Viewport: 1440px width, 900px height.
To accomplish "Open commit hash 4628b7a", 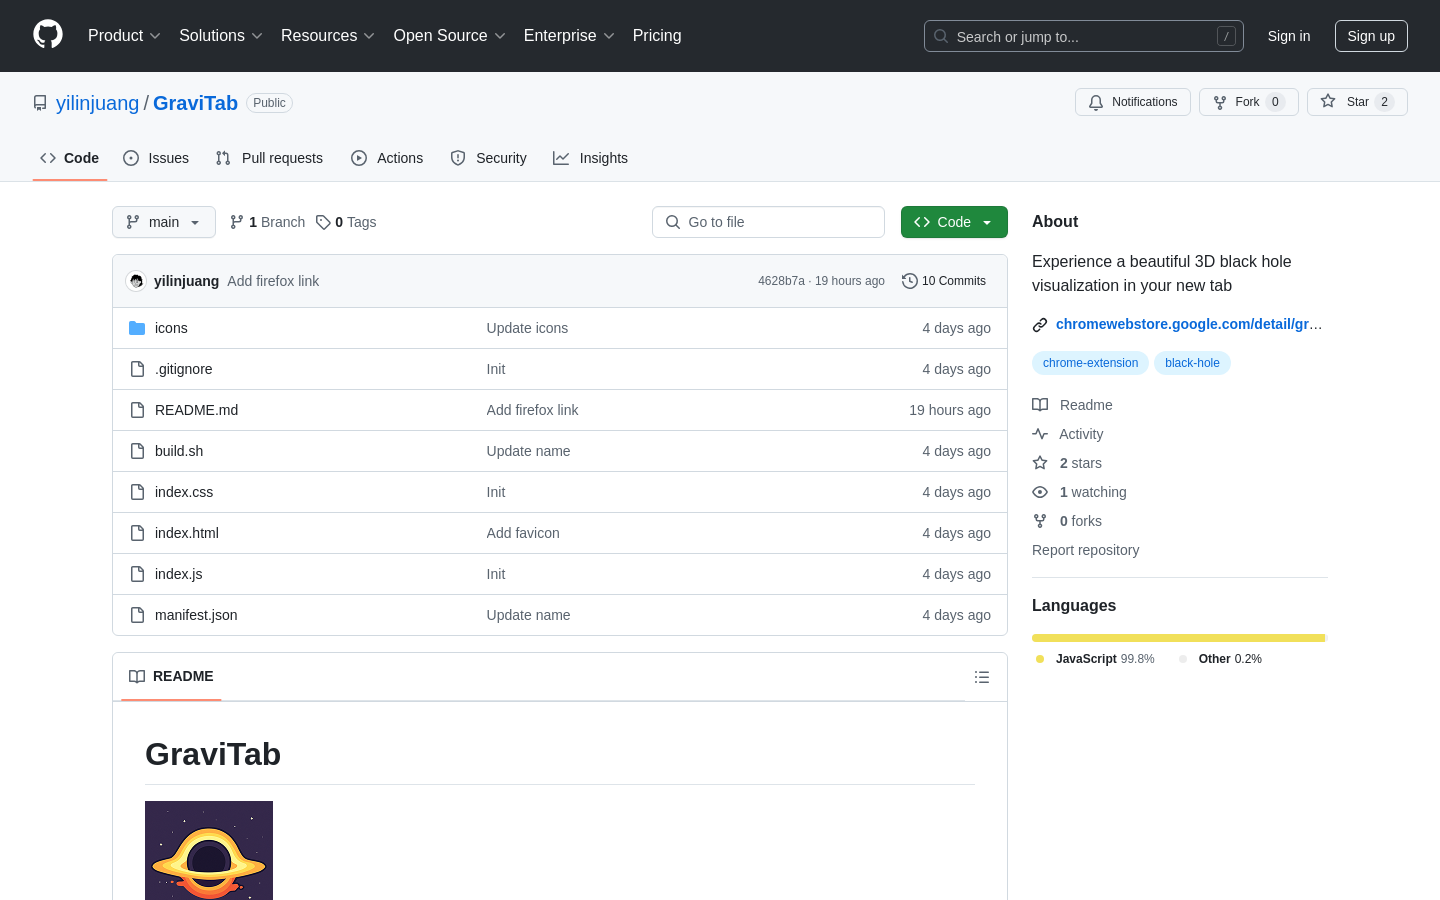I will (x=781, y=281).
